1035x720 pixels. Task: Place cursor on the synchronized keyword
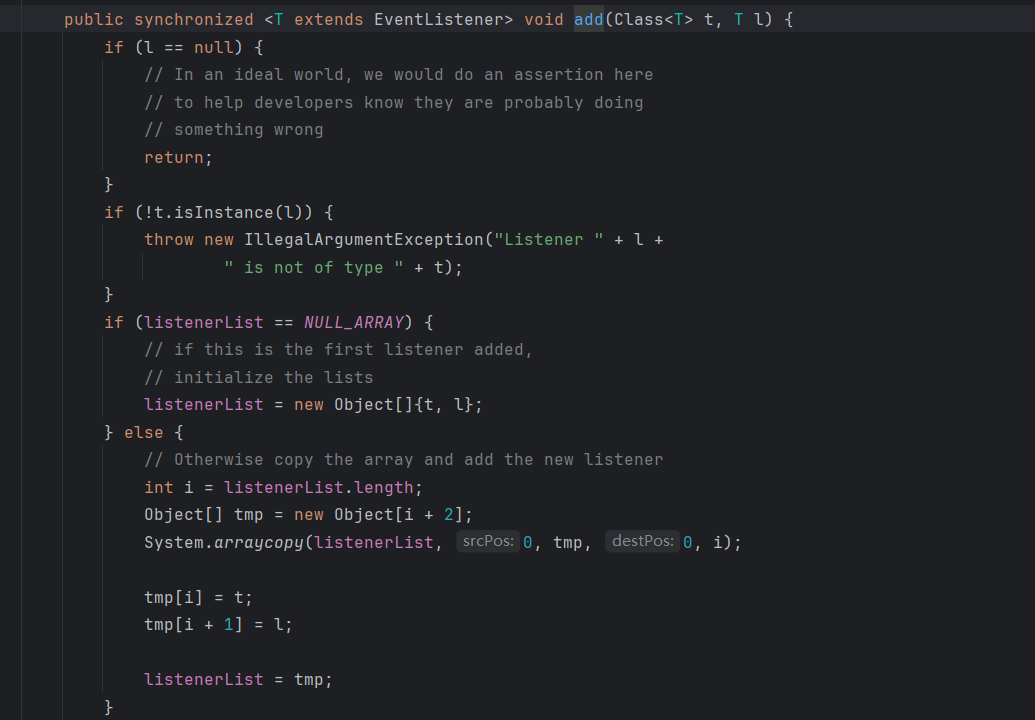point(194,20)
